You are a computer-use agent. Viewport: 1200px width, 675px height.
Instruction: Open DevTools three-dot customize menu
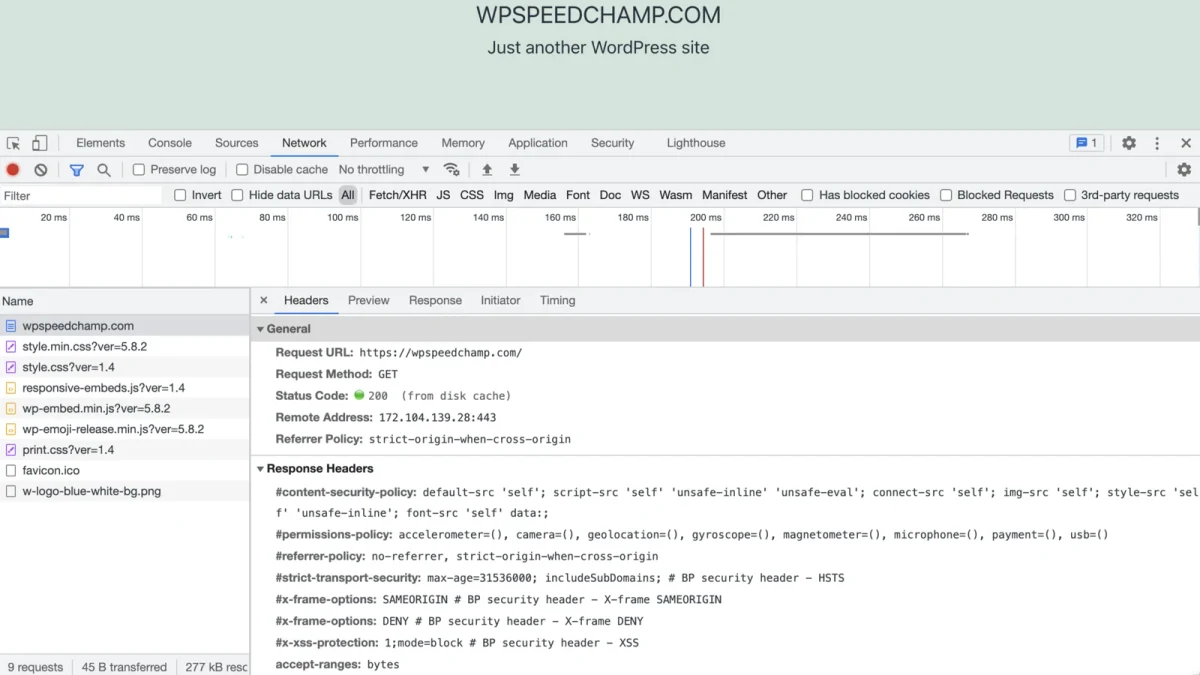click(x=1157, y=143)
